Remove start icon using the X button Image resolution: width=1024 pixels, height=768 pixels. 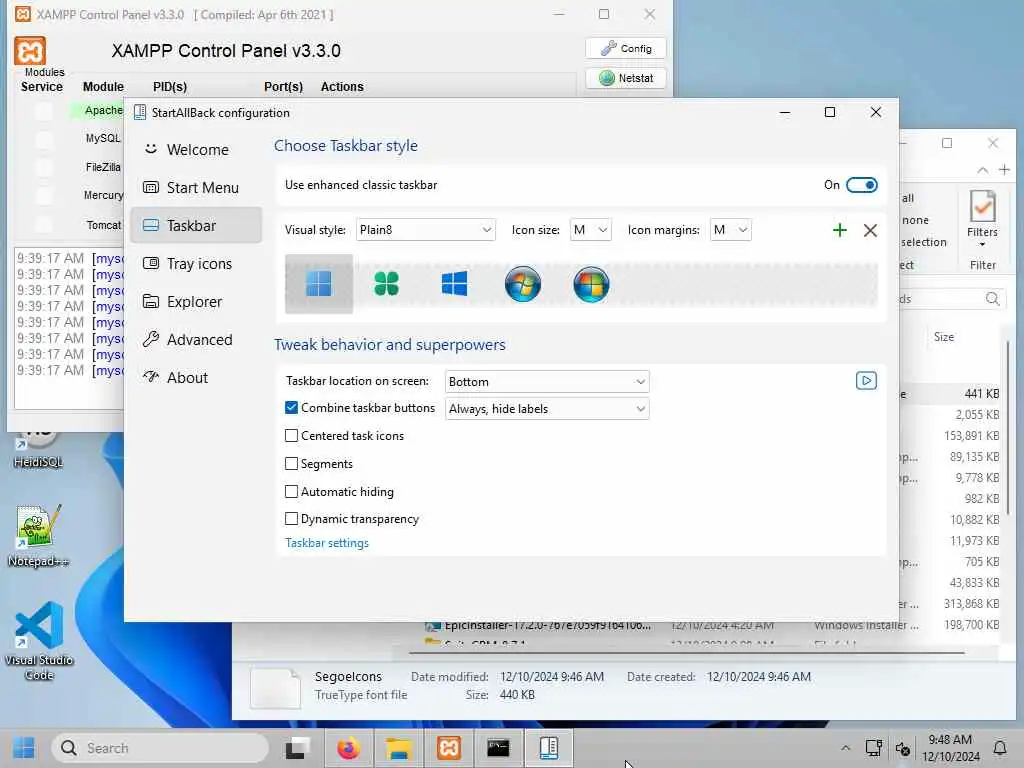871,230
